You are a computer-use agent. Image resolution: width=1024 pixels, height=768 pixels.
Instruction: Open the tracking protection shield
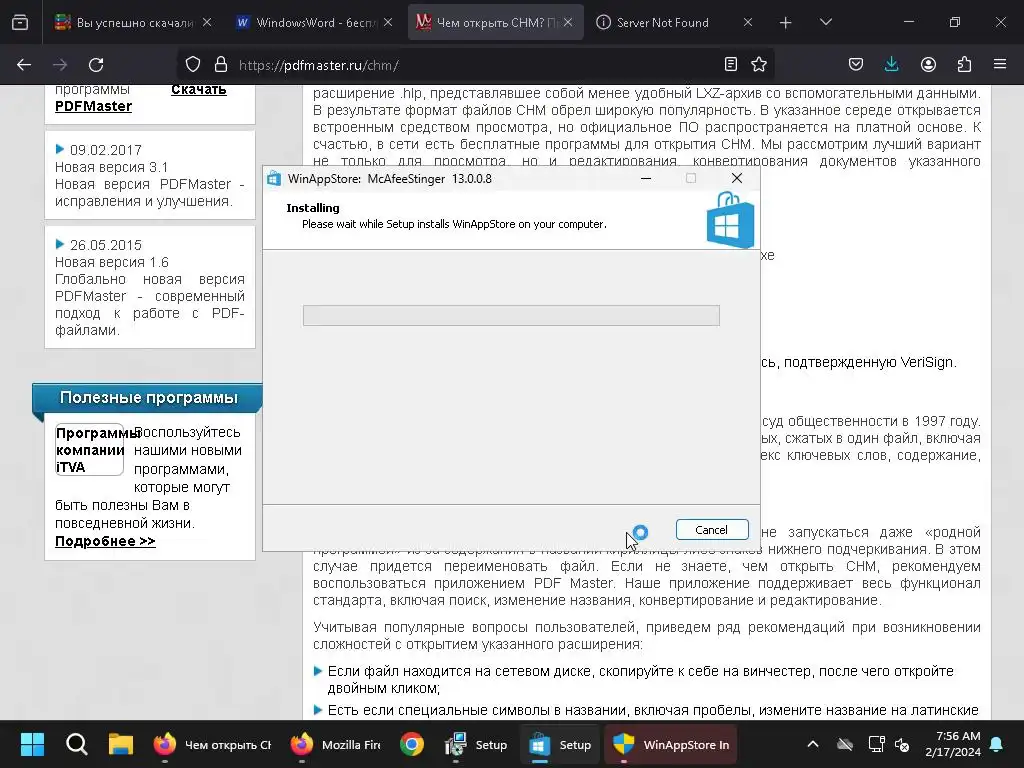(193, 65)
